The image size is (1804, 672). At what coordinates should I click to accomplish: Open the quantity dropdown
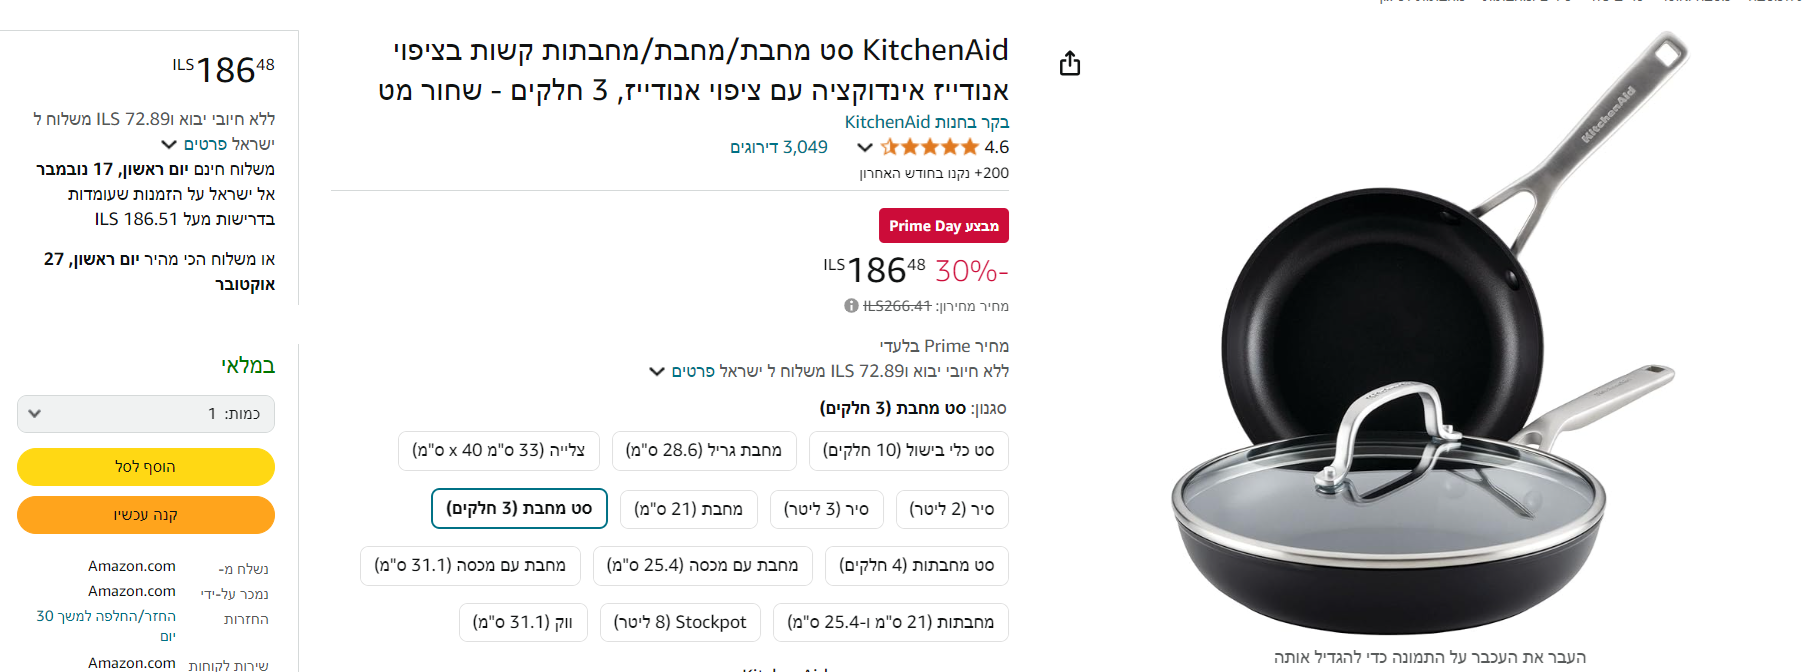click(x=146, y=414)
